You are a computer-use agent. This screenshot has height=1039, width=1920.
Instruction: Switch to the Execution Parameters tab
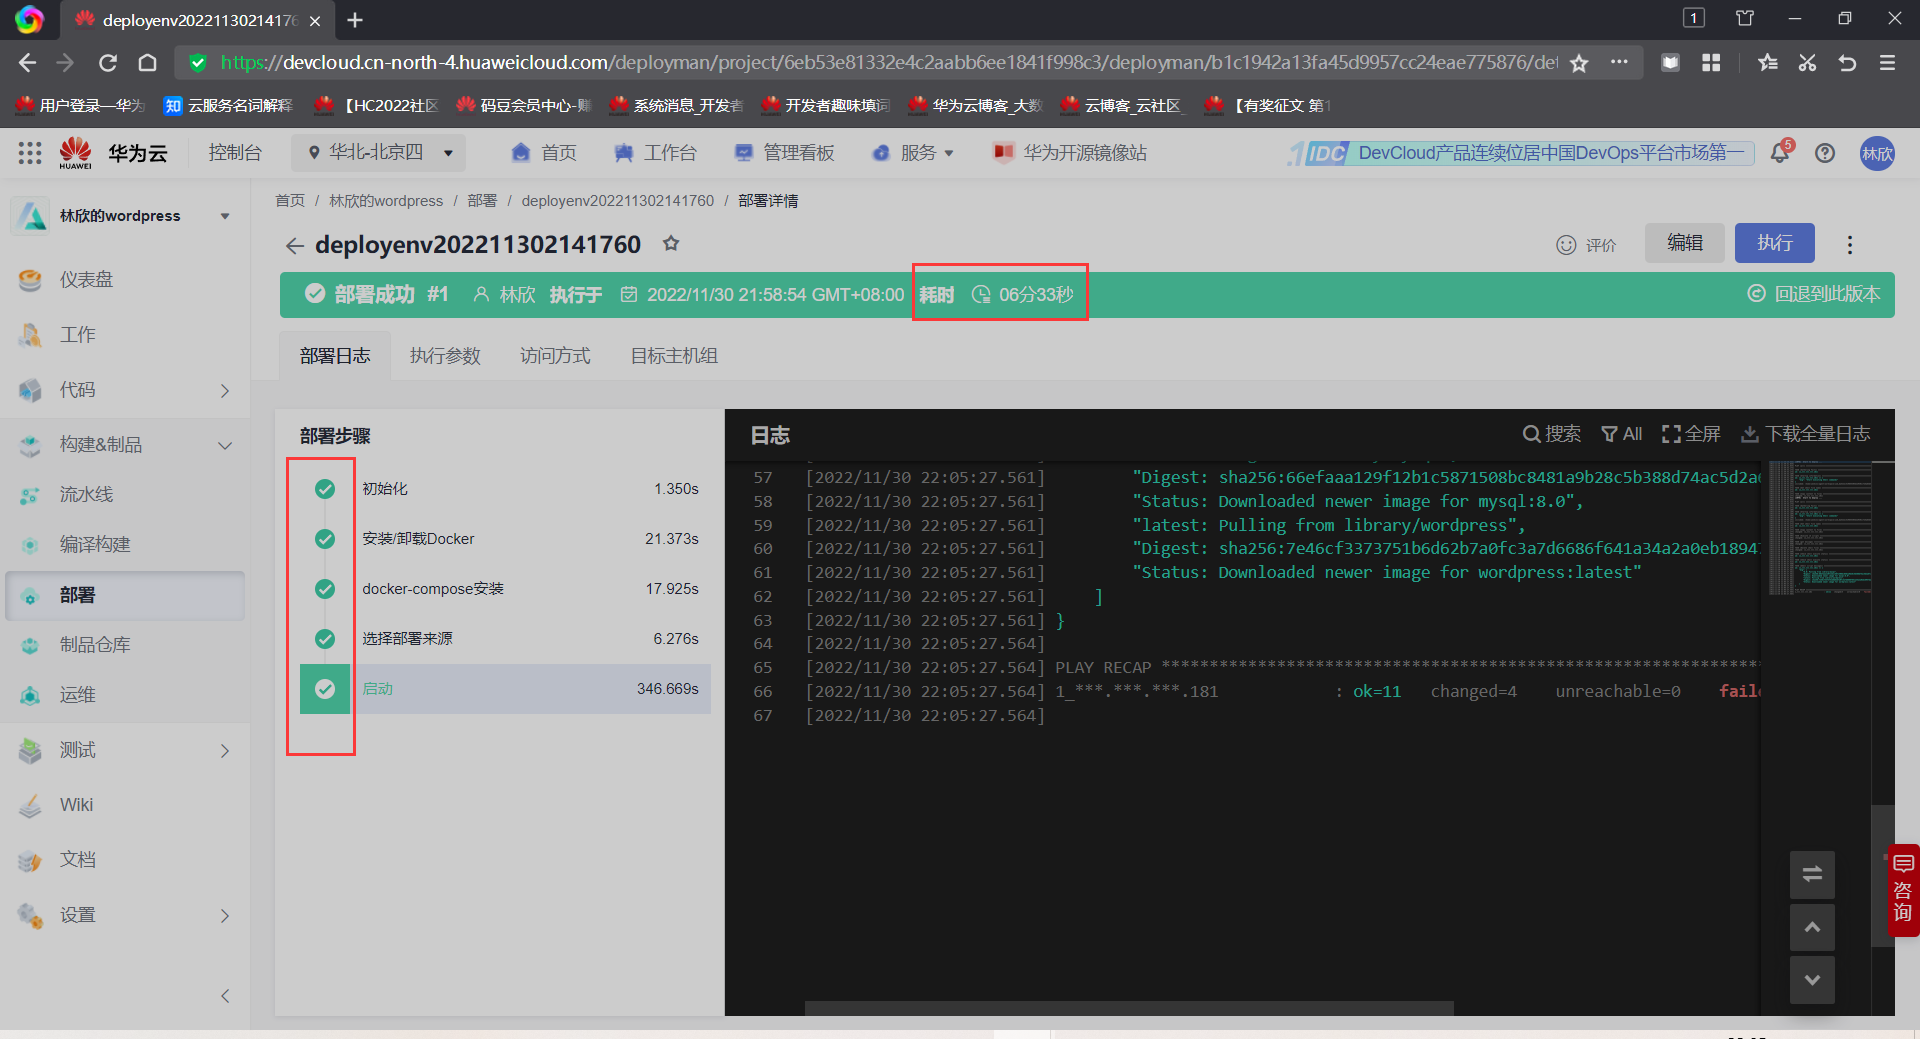click(445, 356)
